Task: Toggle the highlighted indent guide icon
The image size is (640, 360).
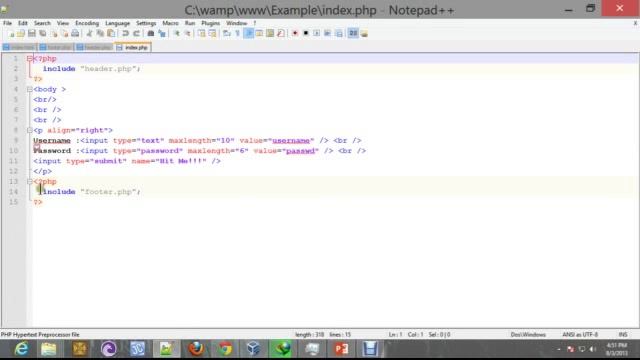Action: [248, 33]
